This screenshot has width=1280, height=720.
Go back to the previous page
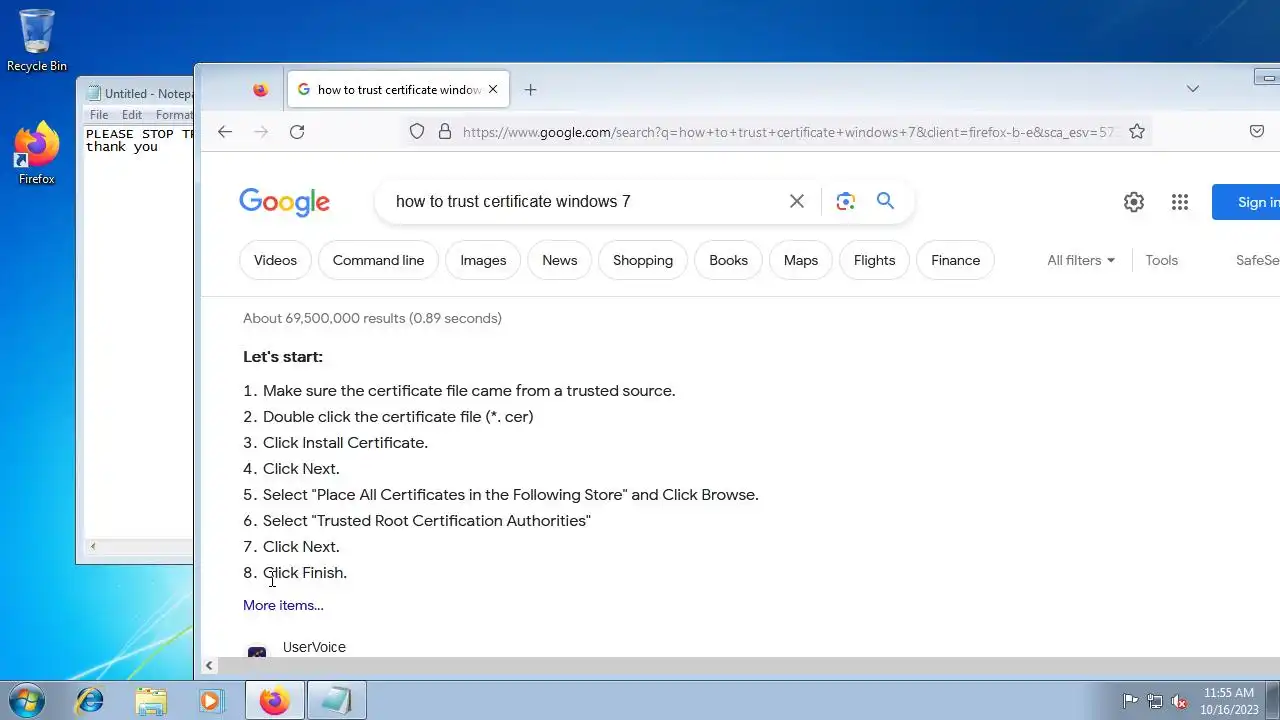[225, 131]
